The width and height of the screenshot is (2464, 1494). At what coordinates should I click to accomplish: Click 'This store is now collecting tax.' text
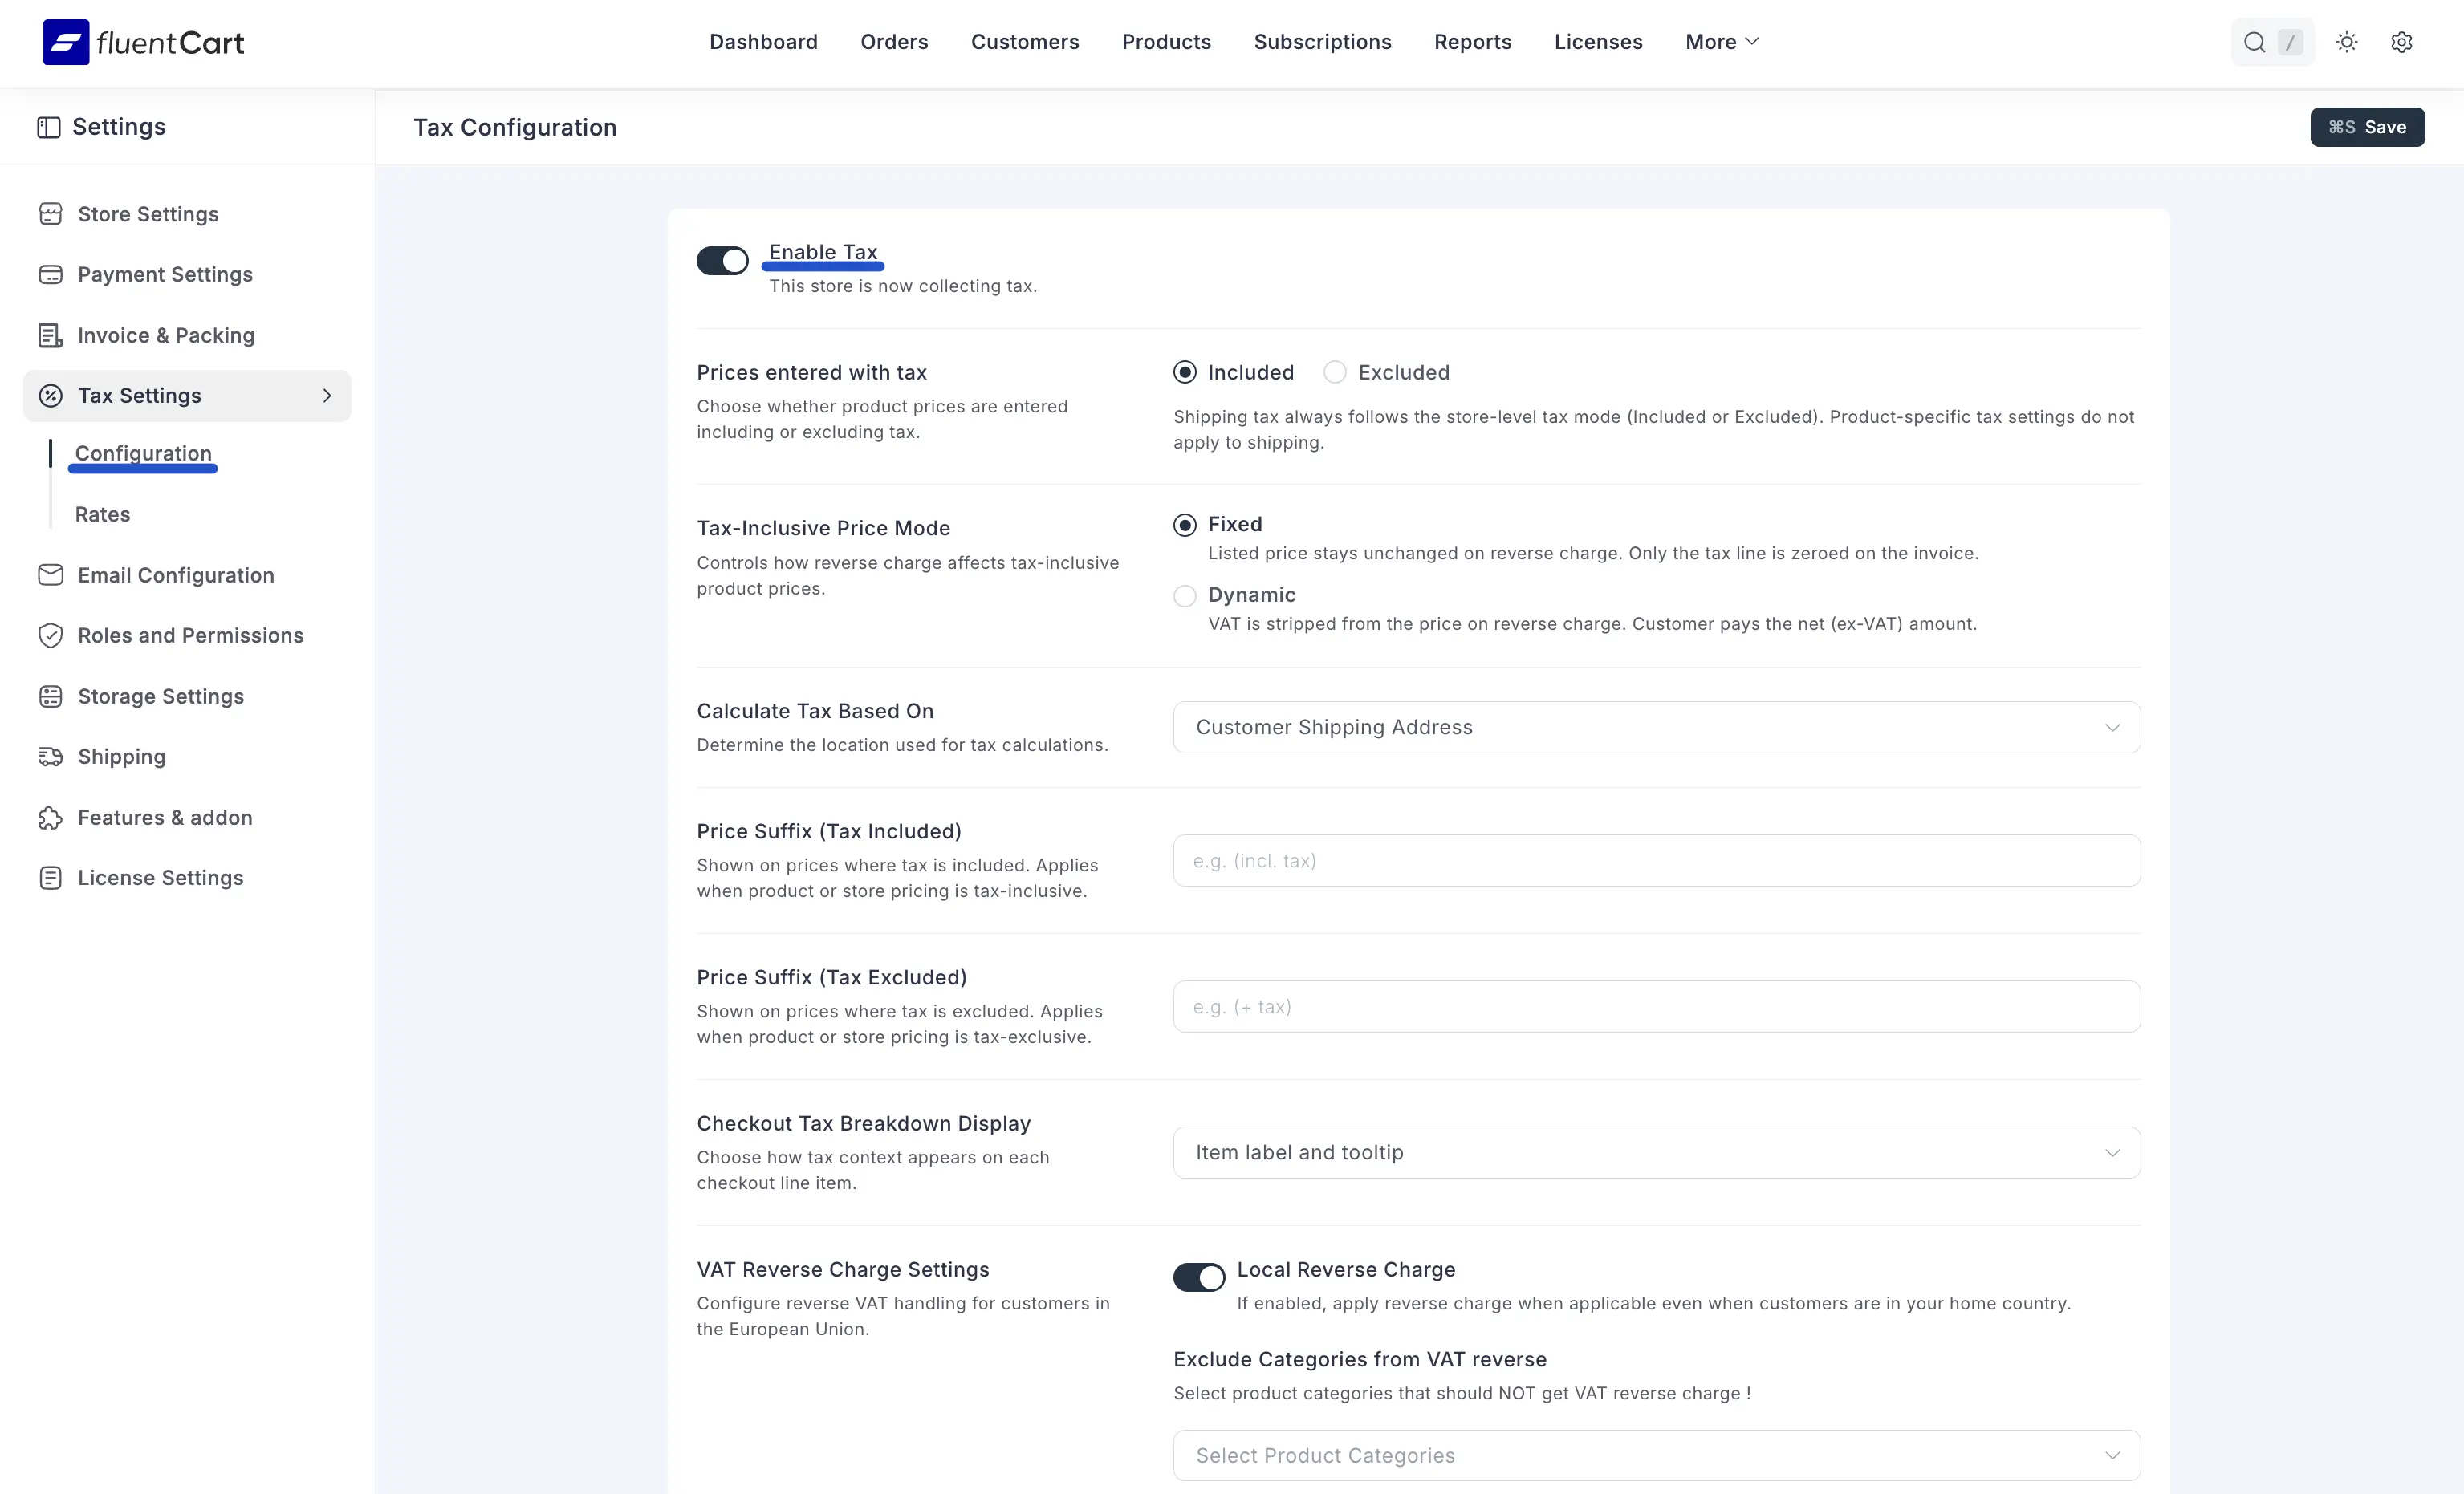pyautogui.click(x=903, y=286)
